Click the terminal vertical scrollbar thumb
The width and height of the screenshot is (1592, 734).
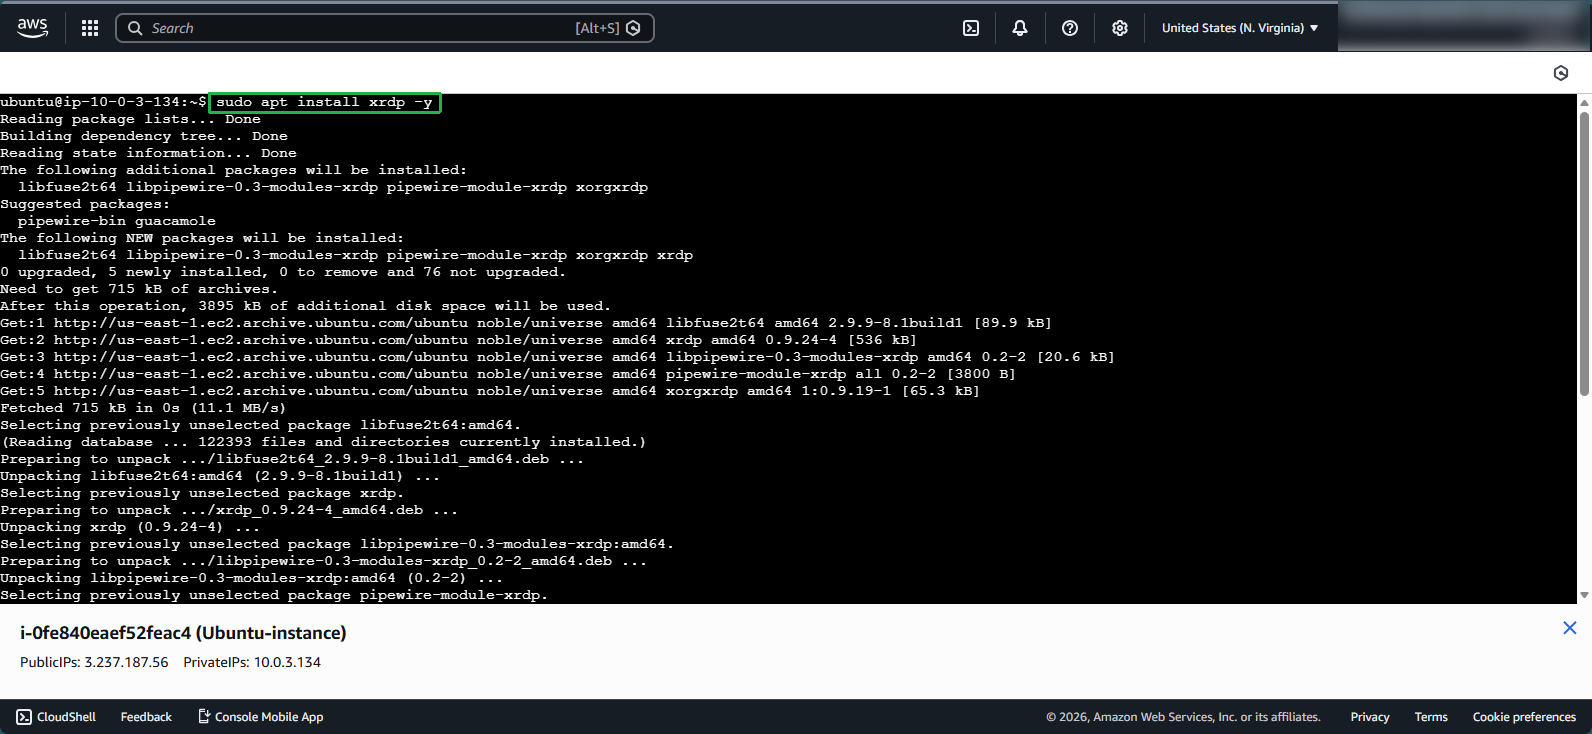pyautogui.click(x=1584, y=253)
